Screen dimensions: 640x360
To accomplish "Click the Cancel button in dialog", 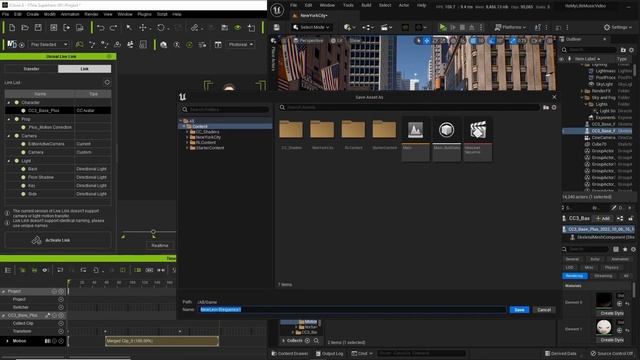I will (544, 310).
